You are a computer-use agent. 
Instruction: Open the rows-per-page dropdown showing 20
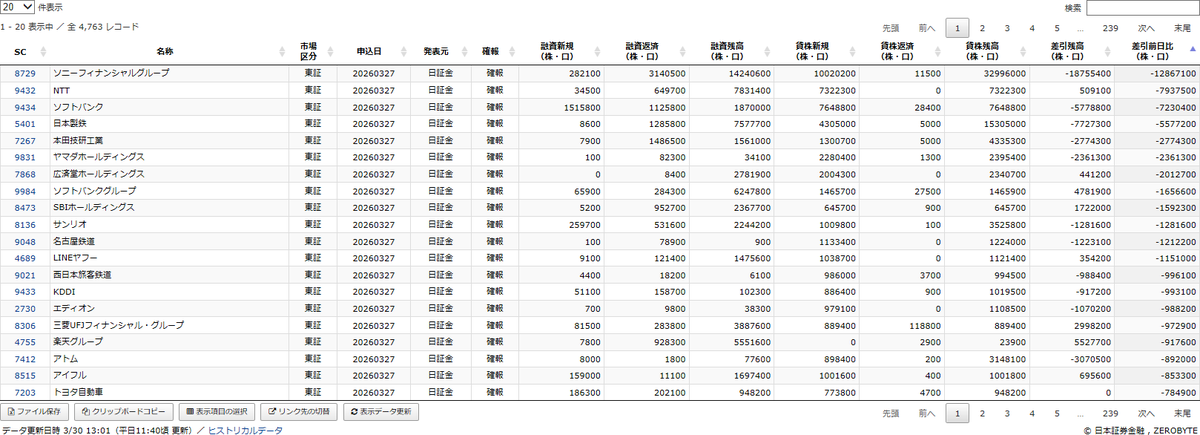(x=17, y=7)
